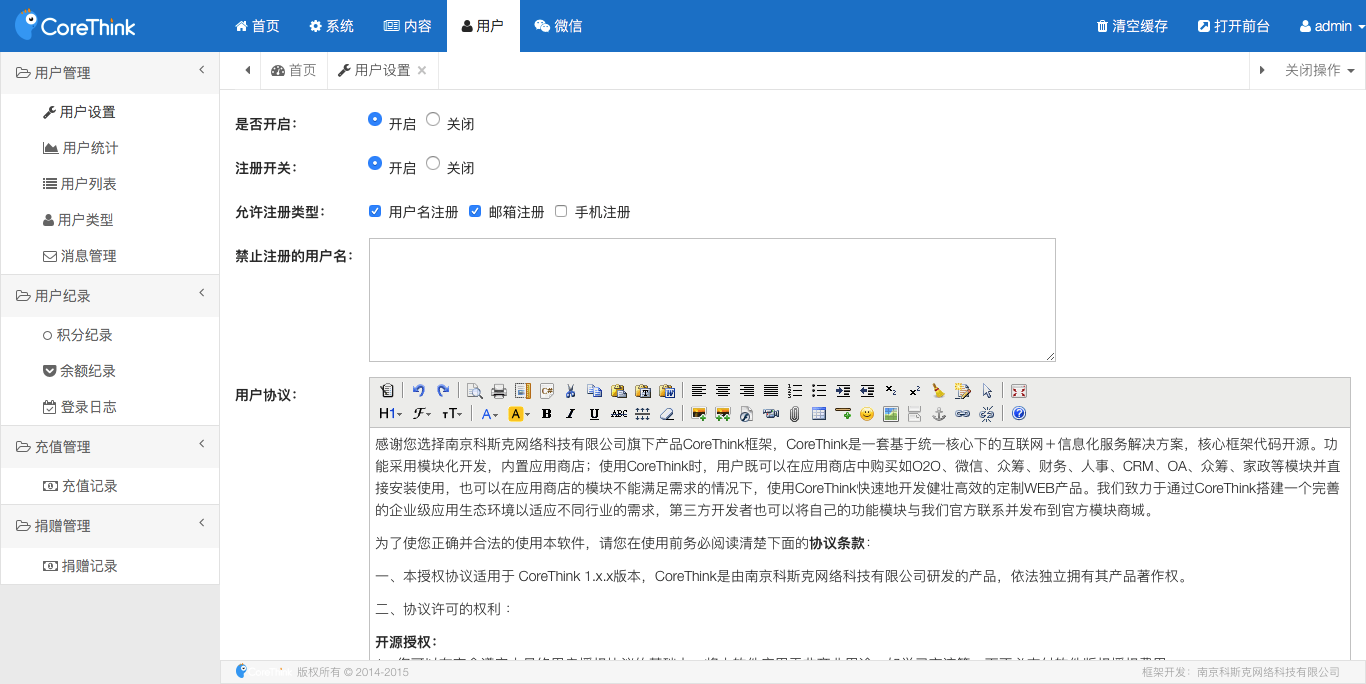
Task: Apply superscript formatting in the editor
Action: [915, 391]
